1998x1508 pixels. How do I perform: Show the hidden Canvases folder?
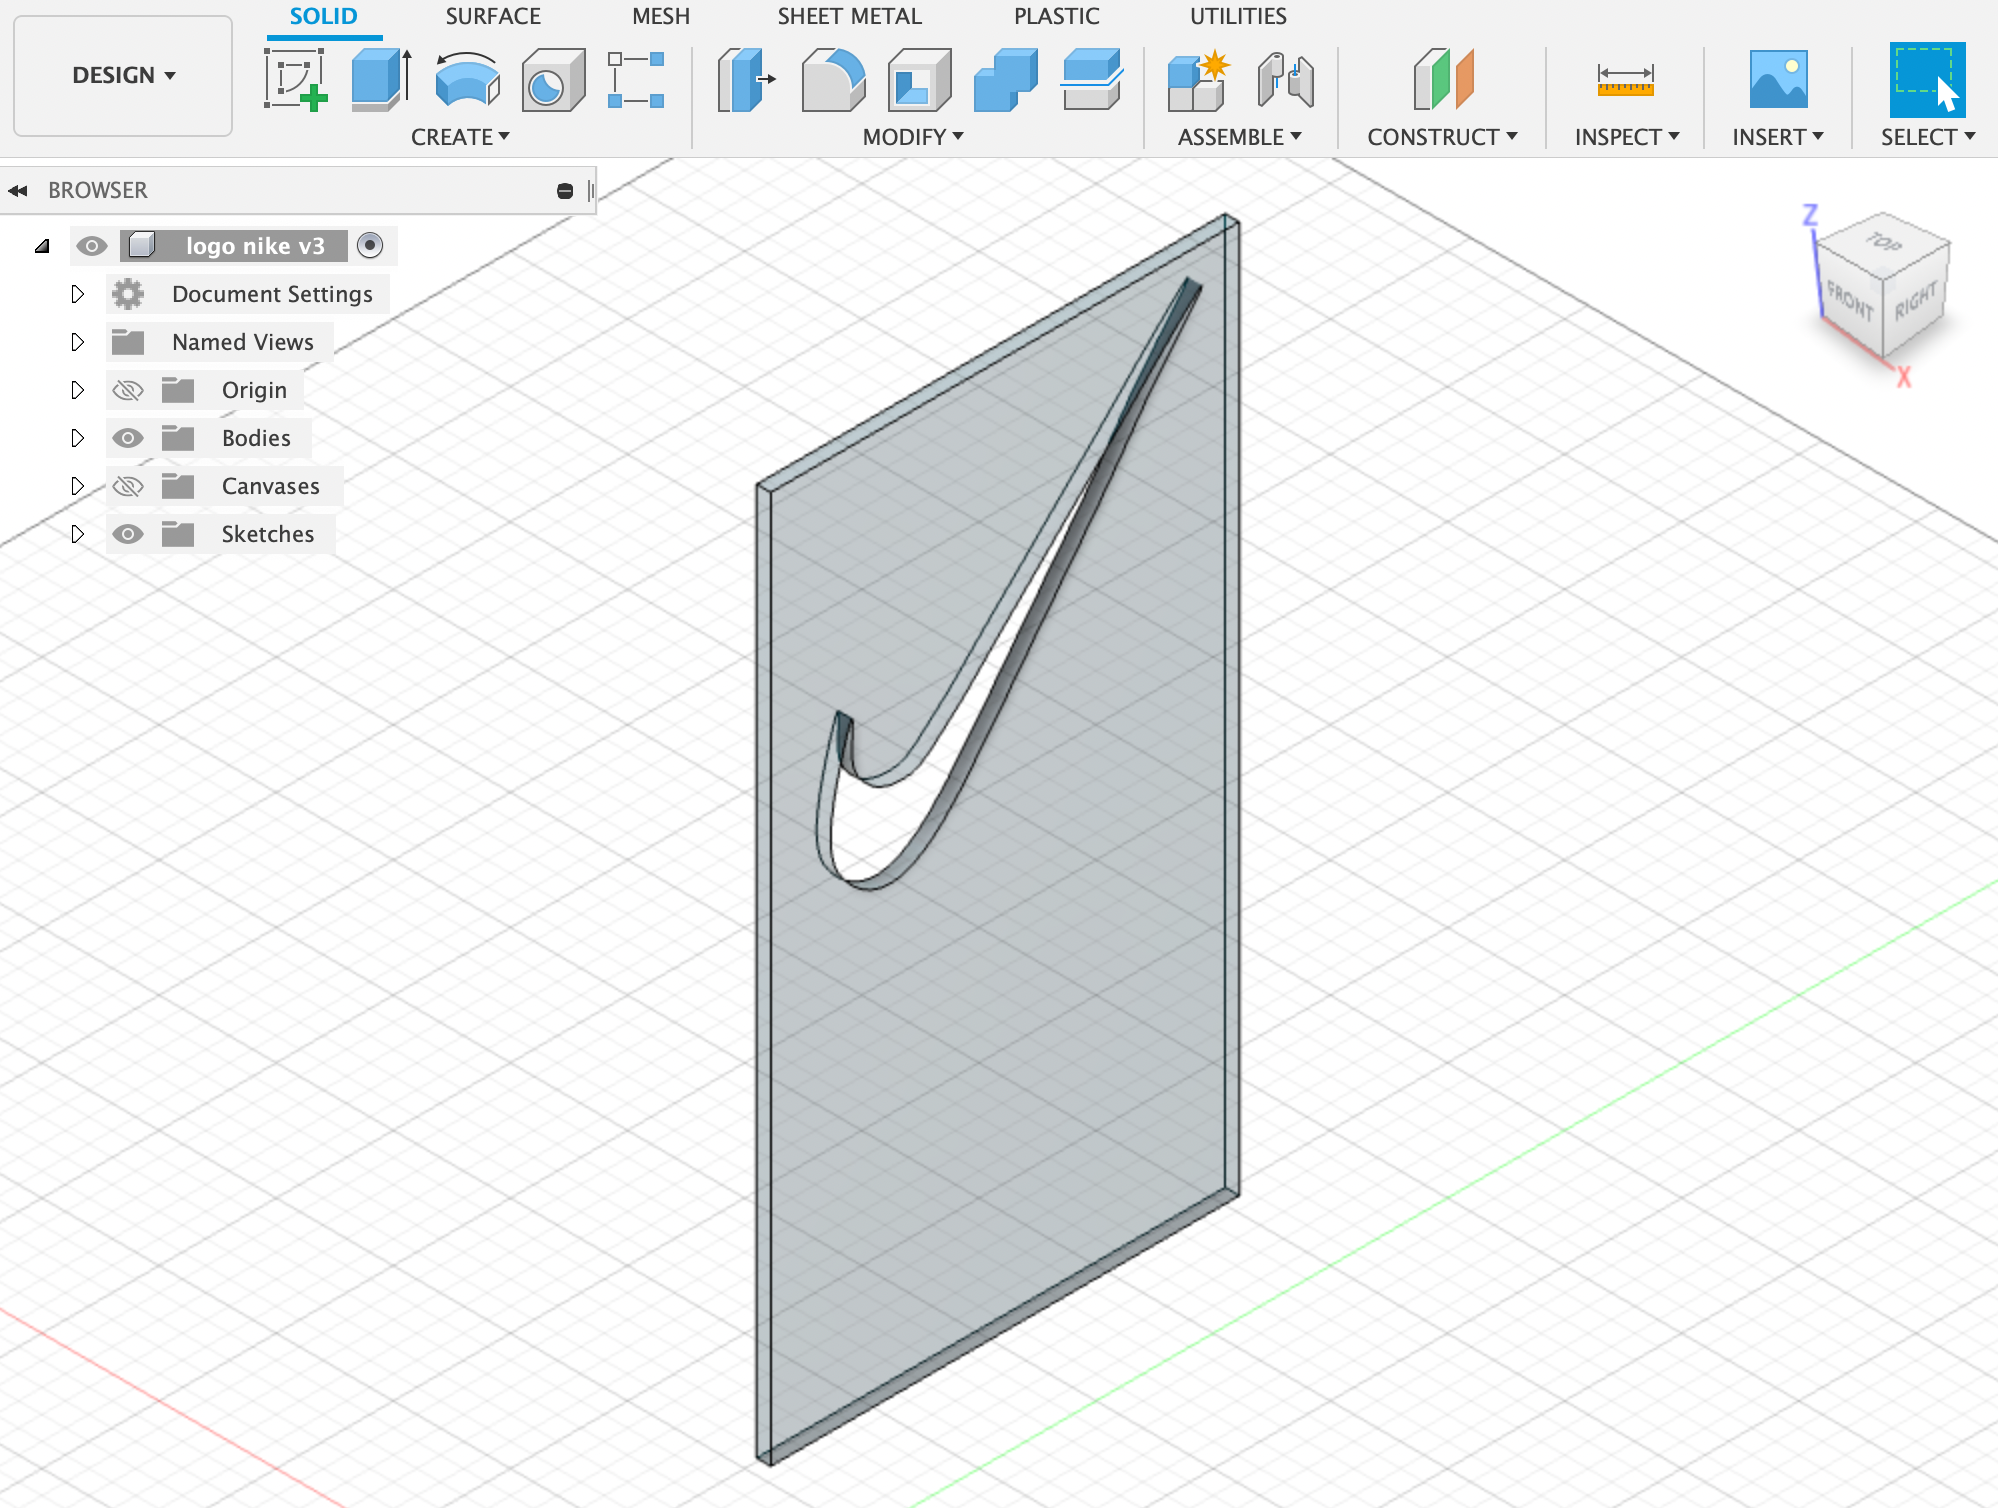(128, 486)
